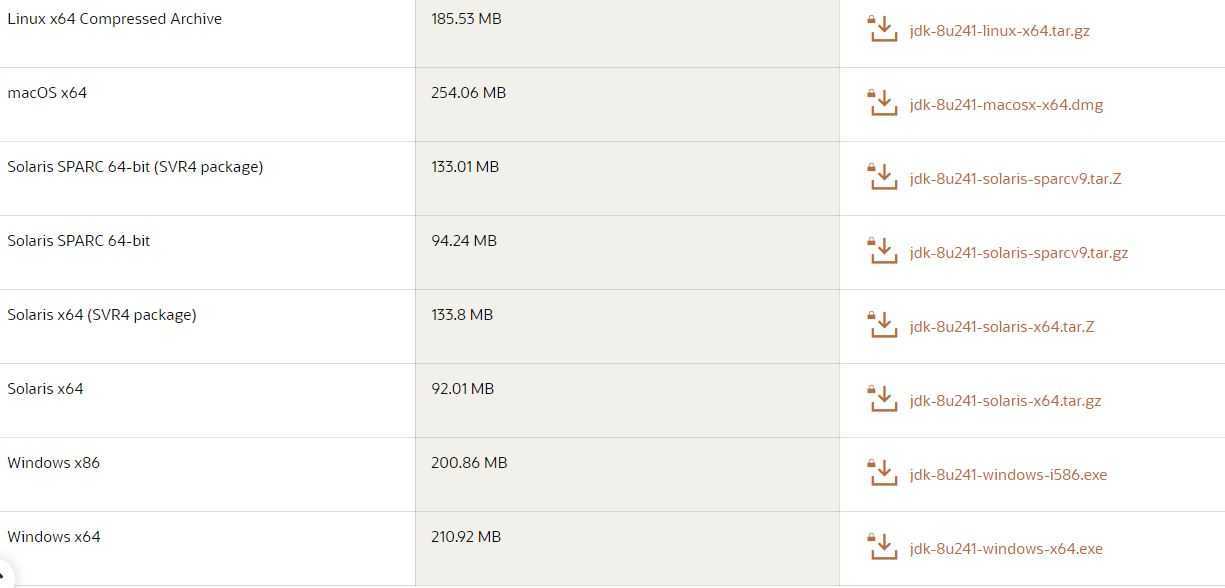1225x588 pixels.
Task: Click the Windows x64 product description
Action: click(54, 537)
